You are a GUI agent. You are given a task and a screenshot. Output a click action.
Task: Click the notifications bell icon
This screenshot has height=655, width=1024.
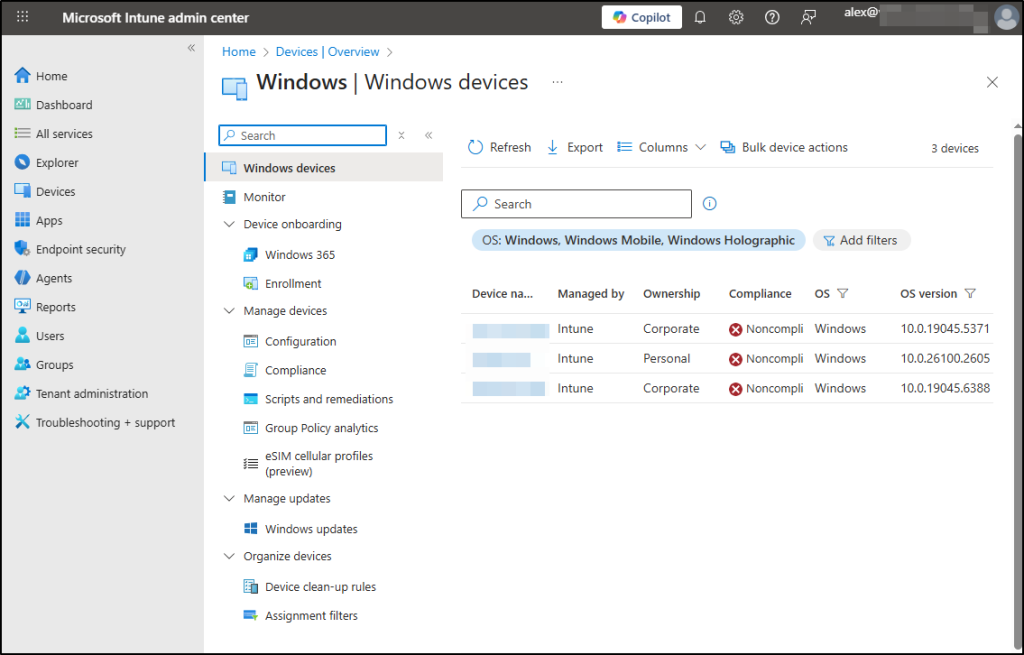(700, 17)
